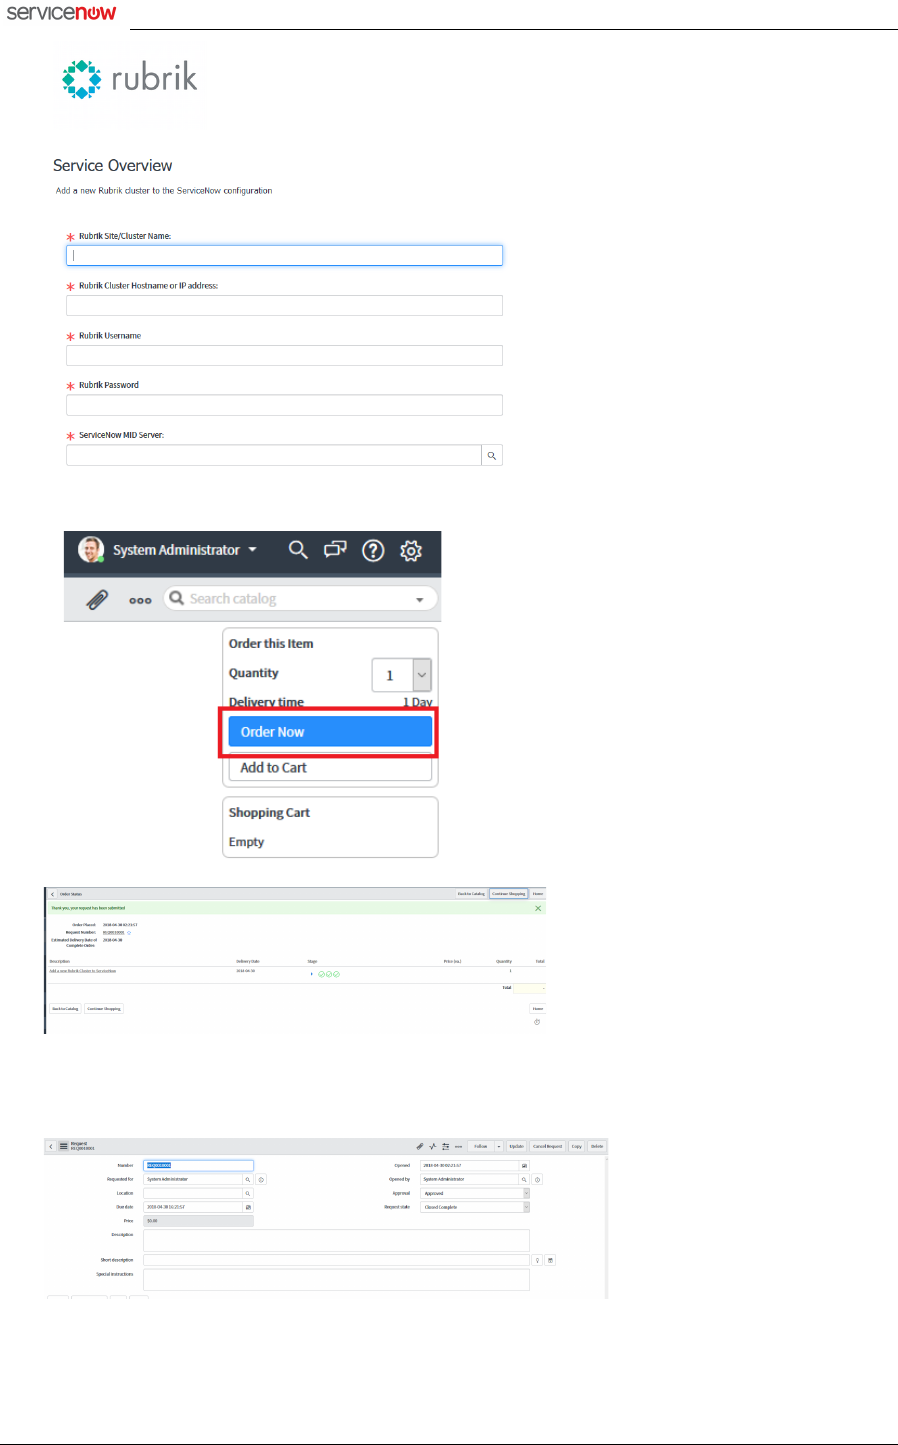Open the Request state dropdown

pos(475,1207)
